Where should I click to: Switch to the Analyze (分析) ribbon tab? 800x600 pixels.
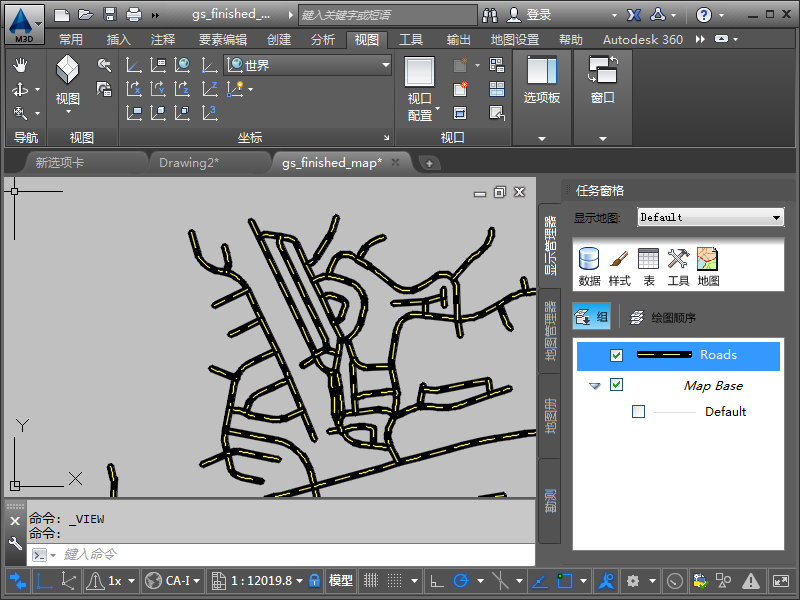pos(322,40)
